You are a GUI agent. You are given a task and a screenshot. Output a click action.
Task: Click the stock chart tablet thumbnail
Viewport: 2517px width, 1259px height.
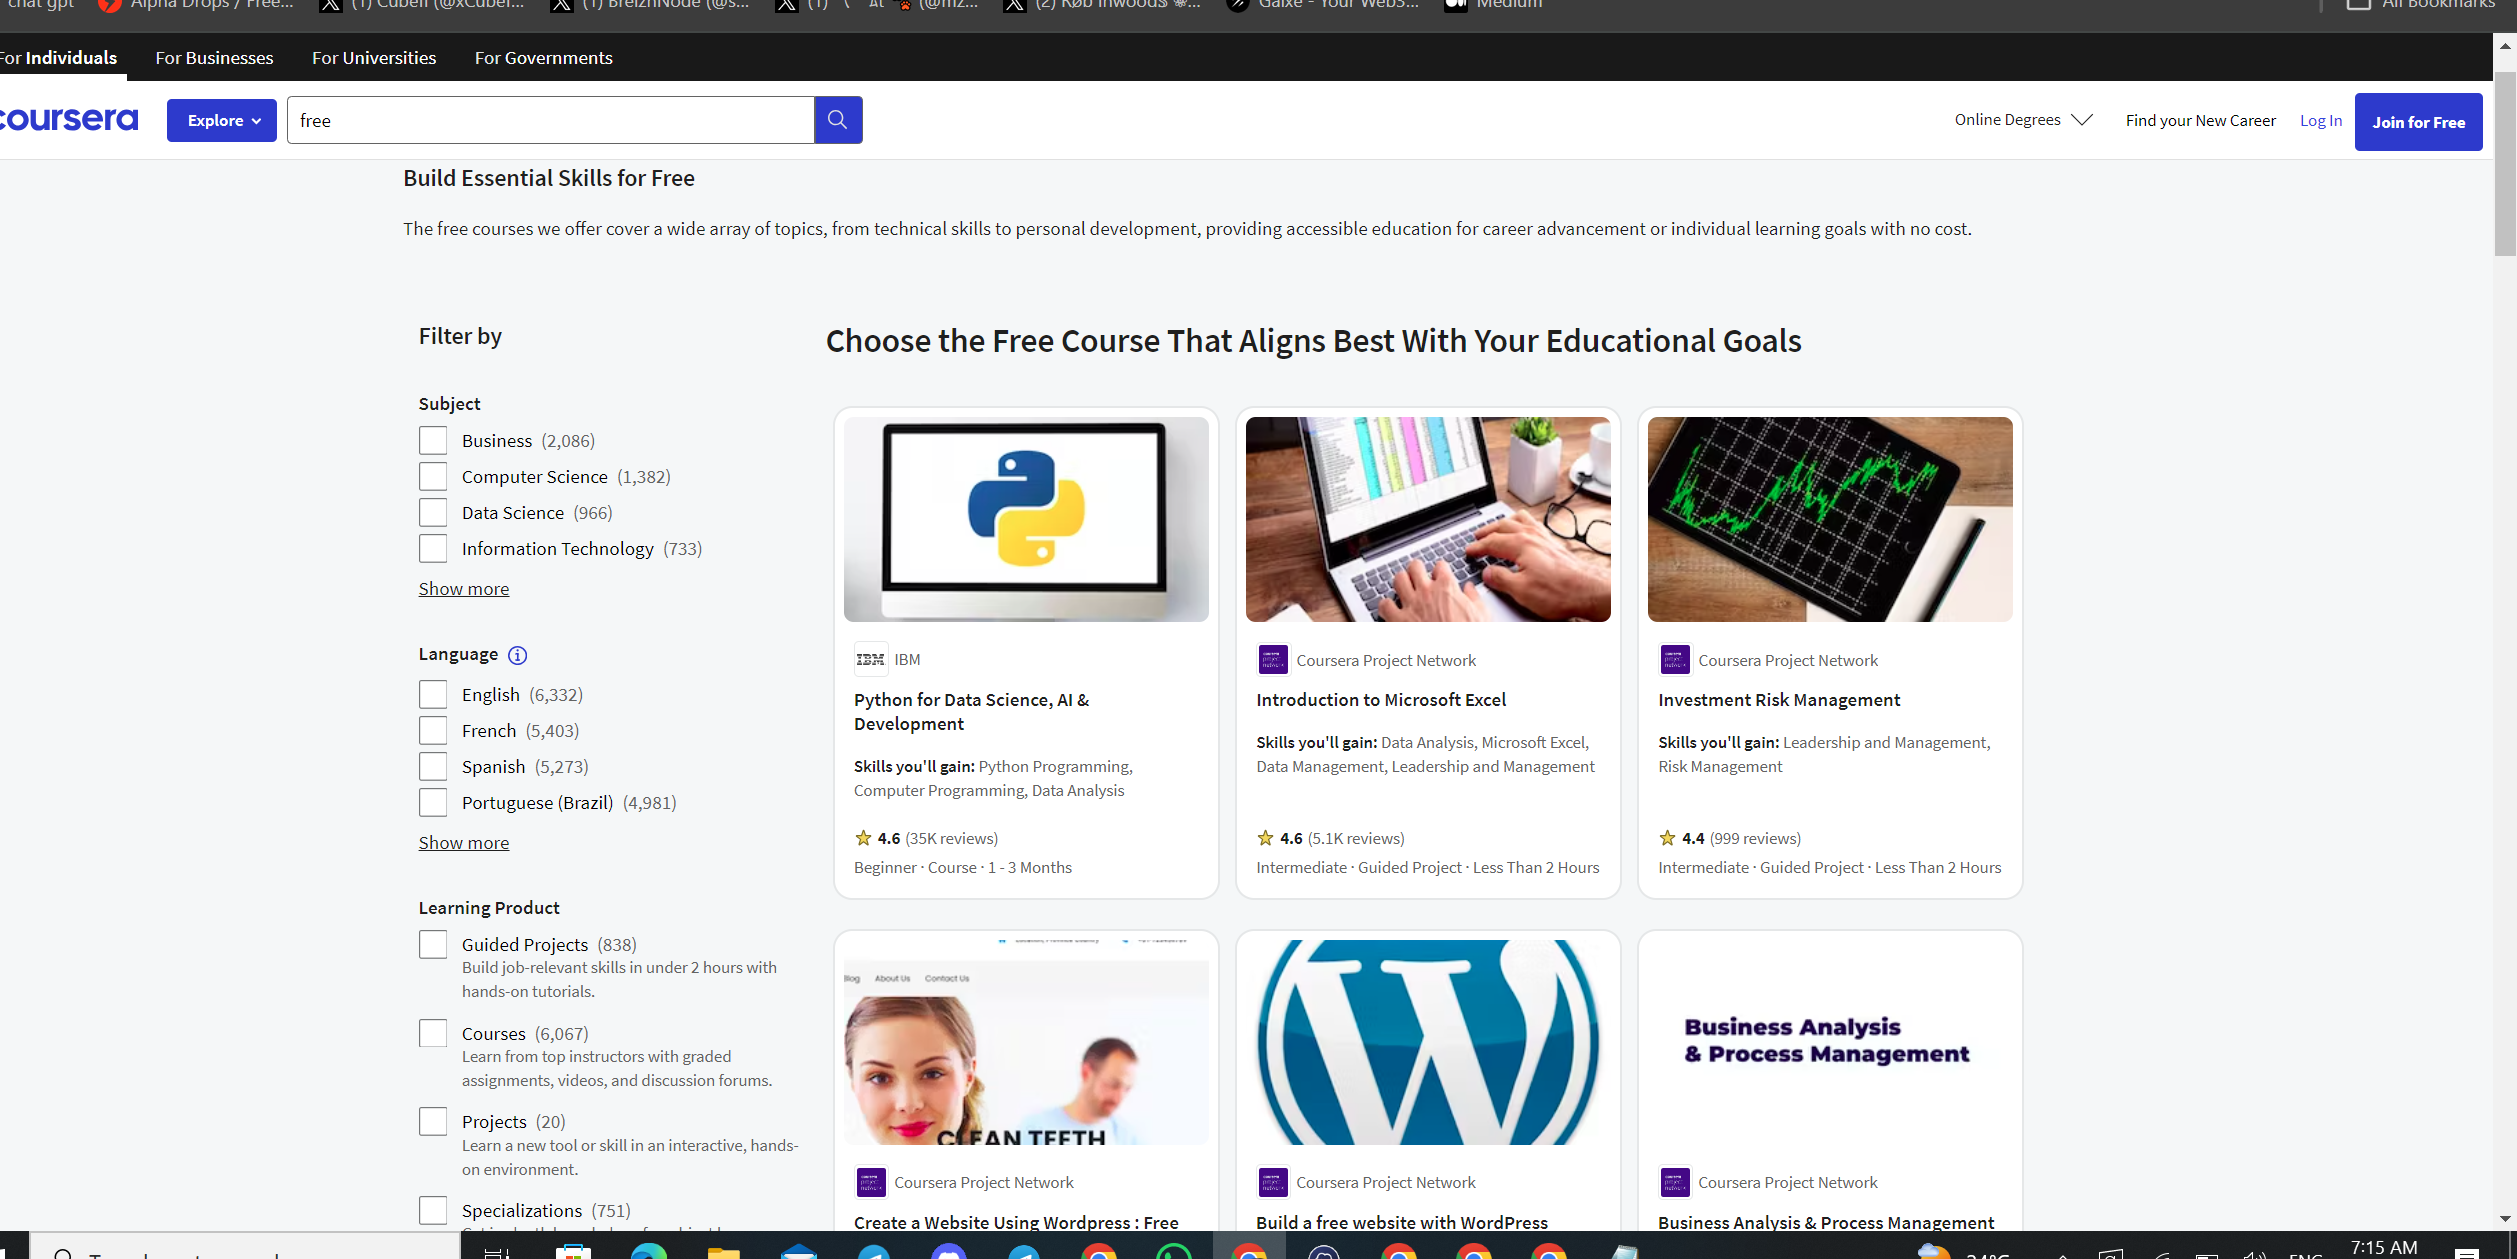1830,519
